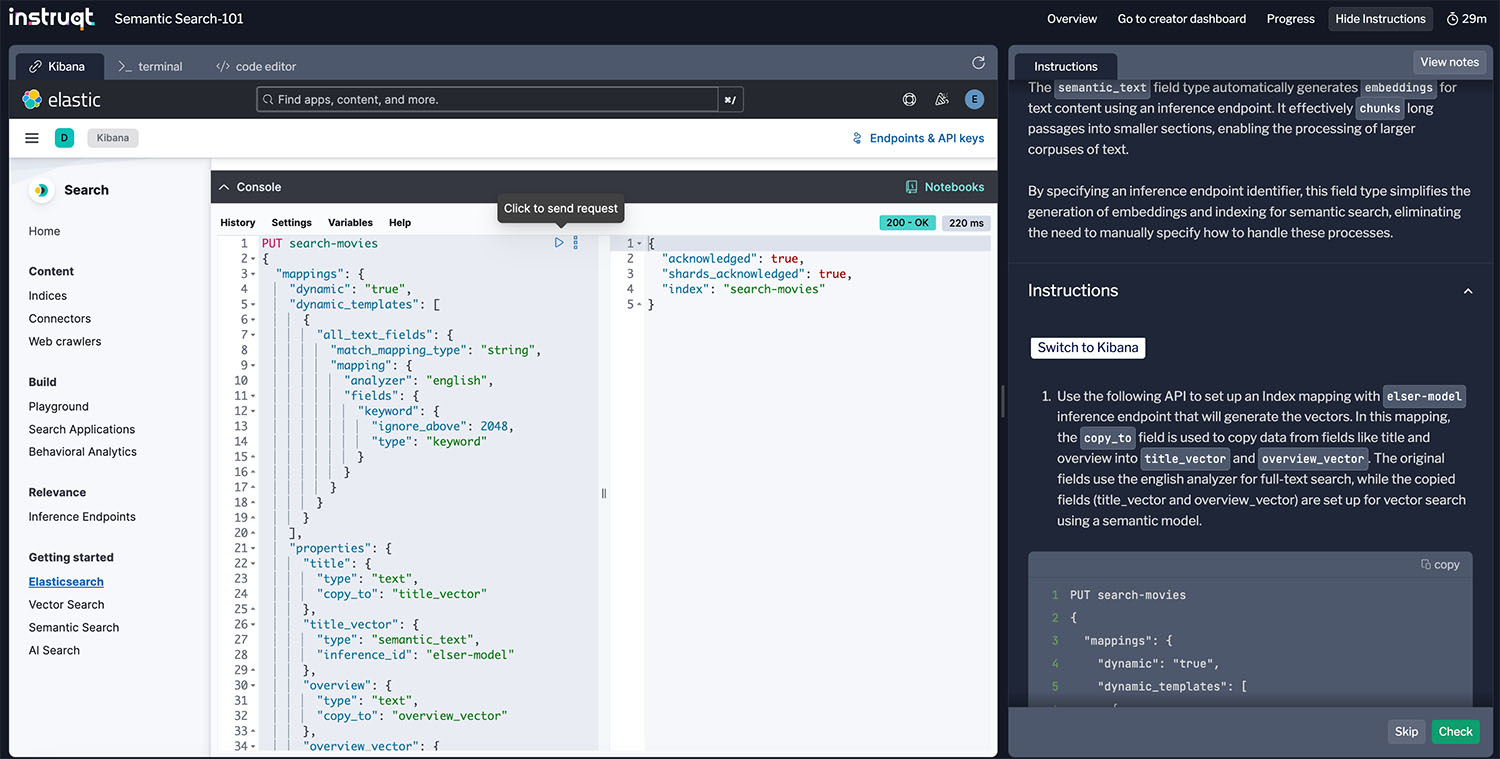Open AI Search in the sidebar
Viewport: 1500px width, 759px height.
coord(54,651)
